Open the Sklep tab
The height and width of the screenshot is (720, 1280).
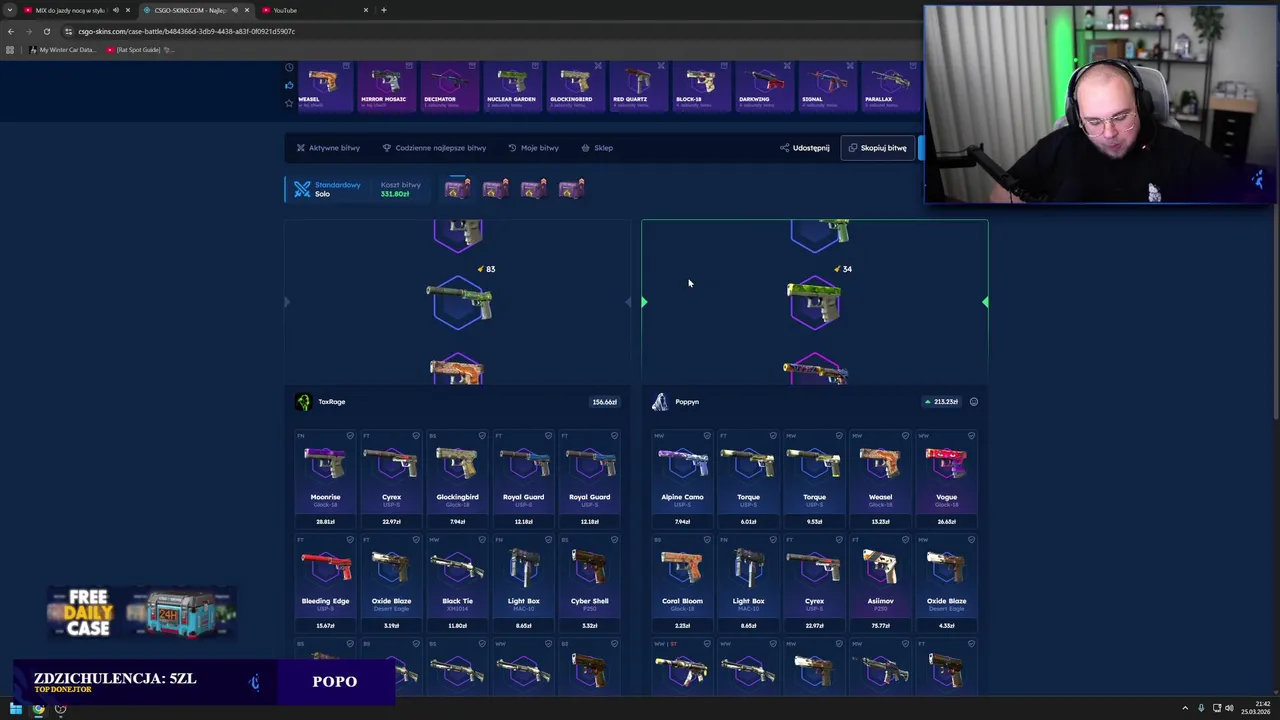[597, 148]
